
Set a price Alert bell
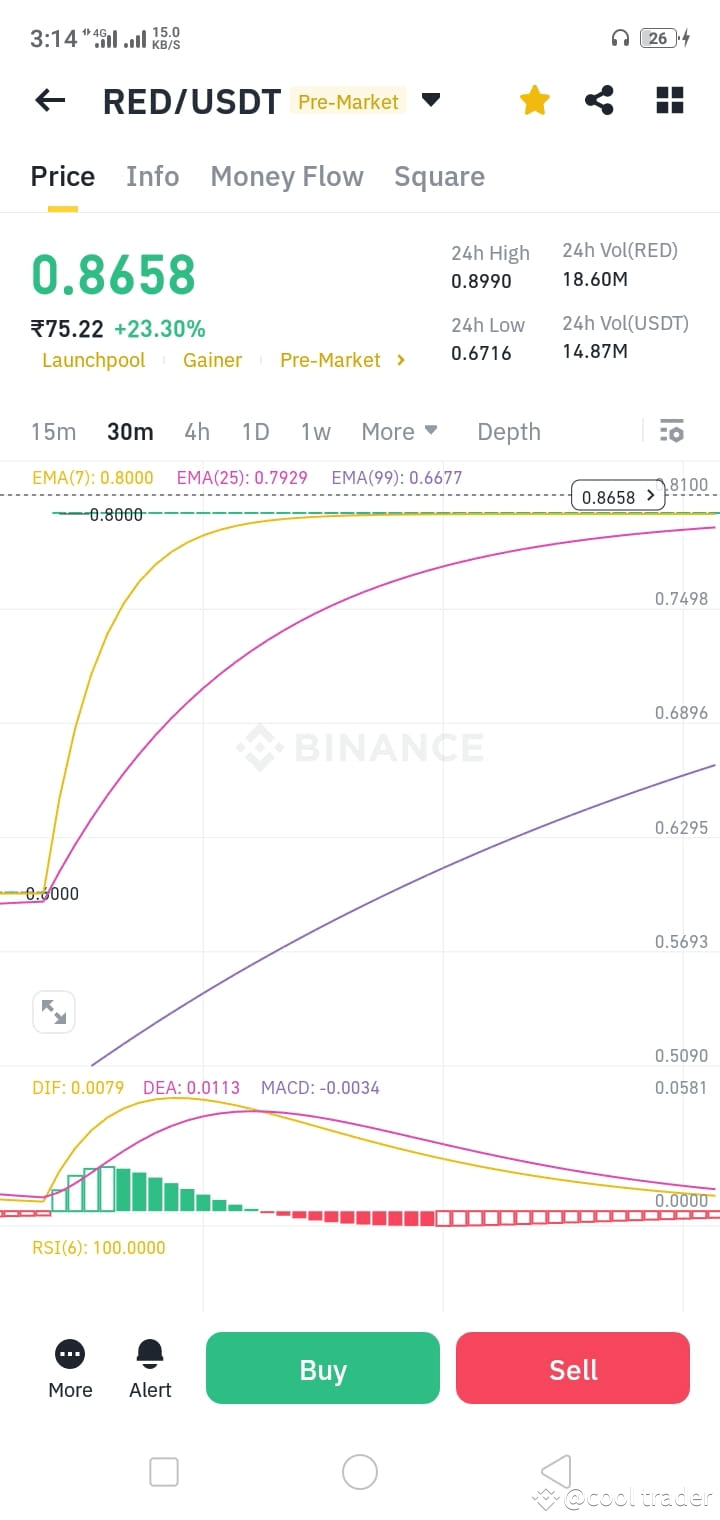[x=150, y=1369]
